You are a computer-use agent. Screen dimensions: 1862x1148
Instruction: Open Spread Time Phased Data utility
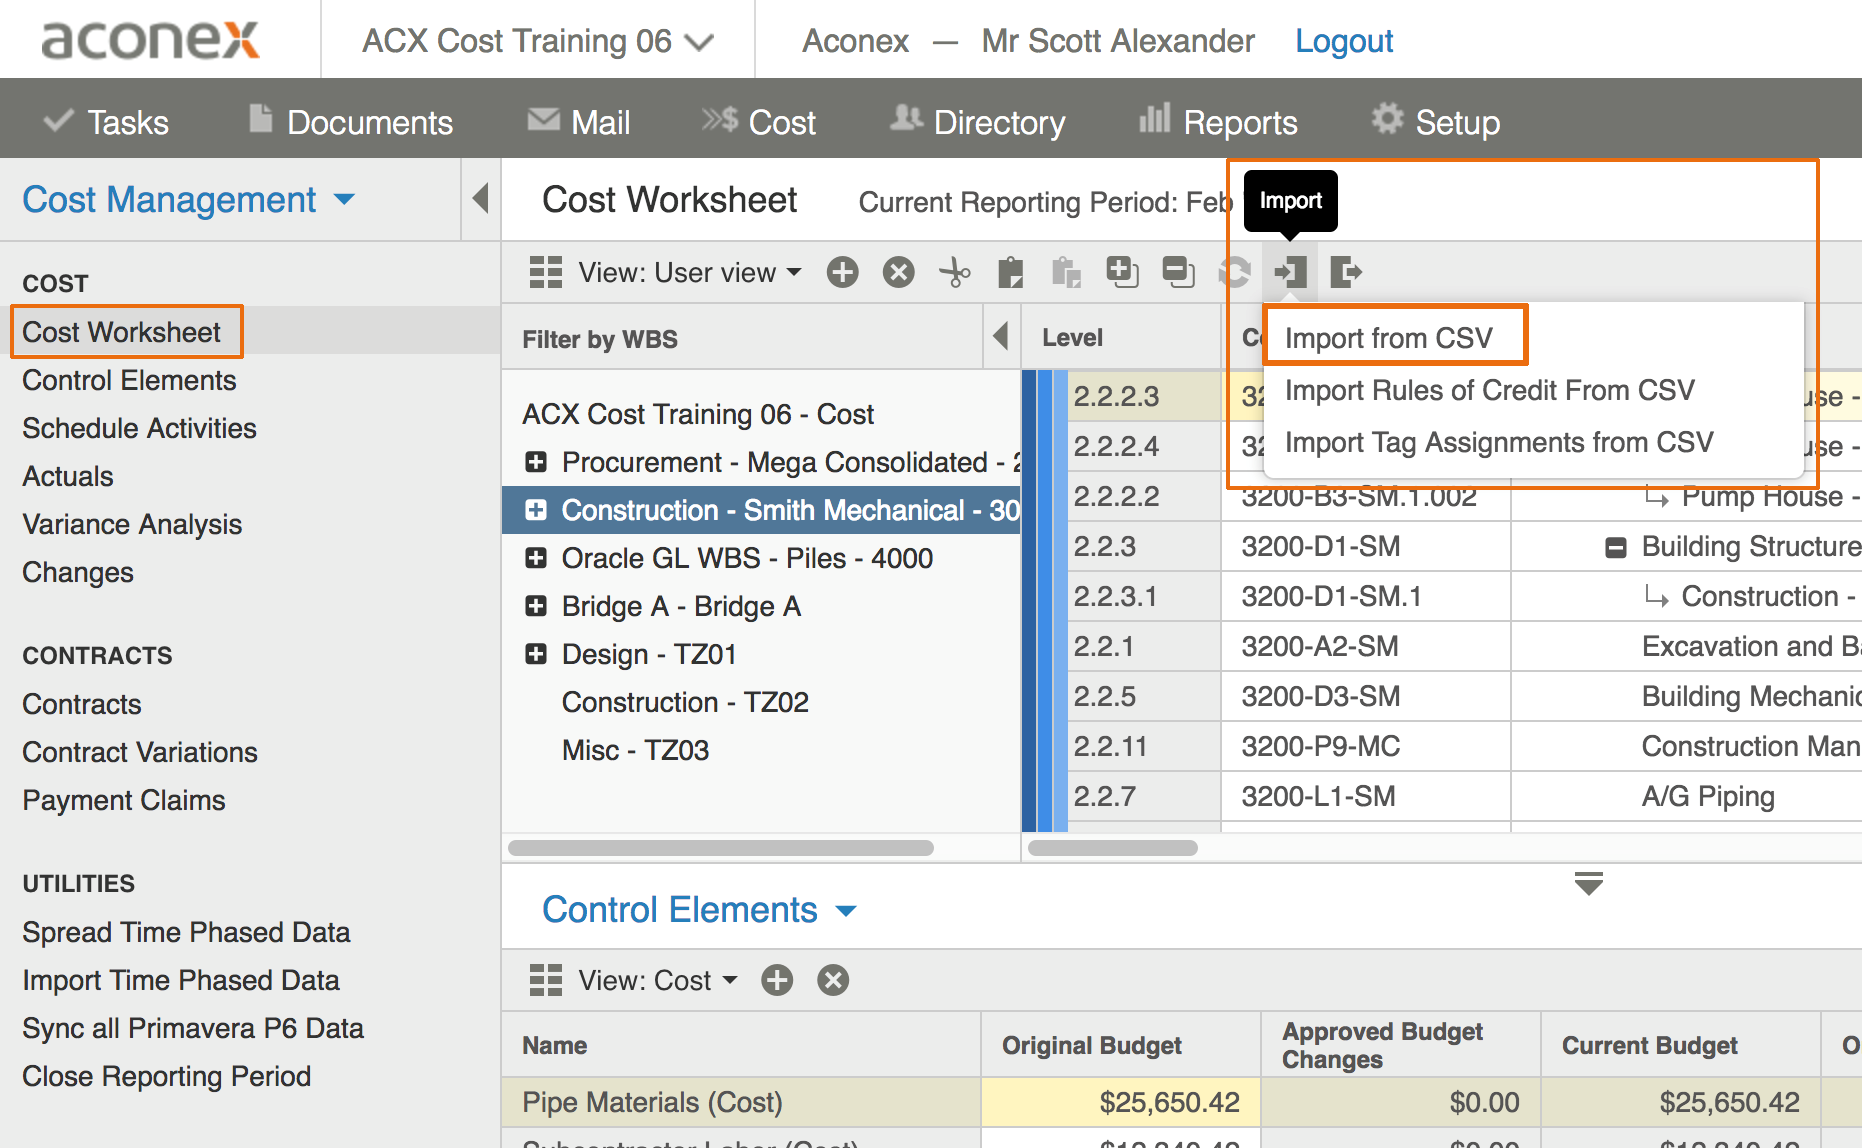[x=186, y=932]
